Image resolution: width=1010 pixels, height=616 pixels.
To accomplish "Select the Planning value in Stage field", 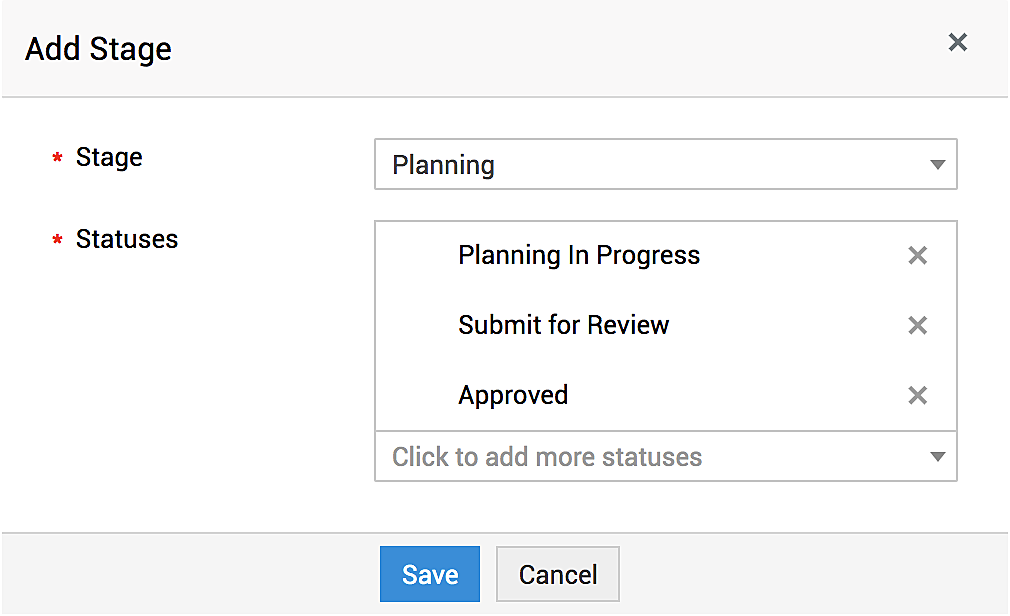I will point(444,165).
